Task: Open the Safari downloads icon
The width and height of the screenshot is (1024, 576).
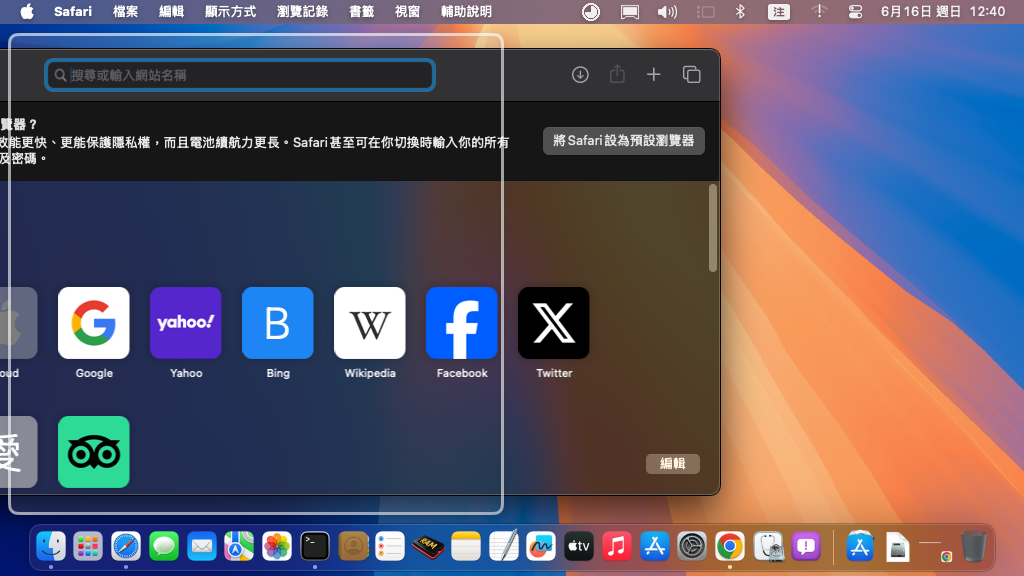Action: (x=580, y=74)
